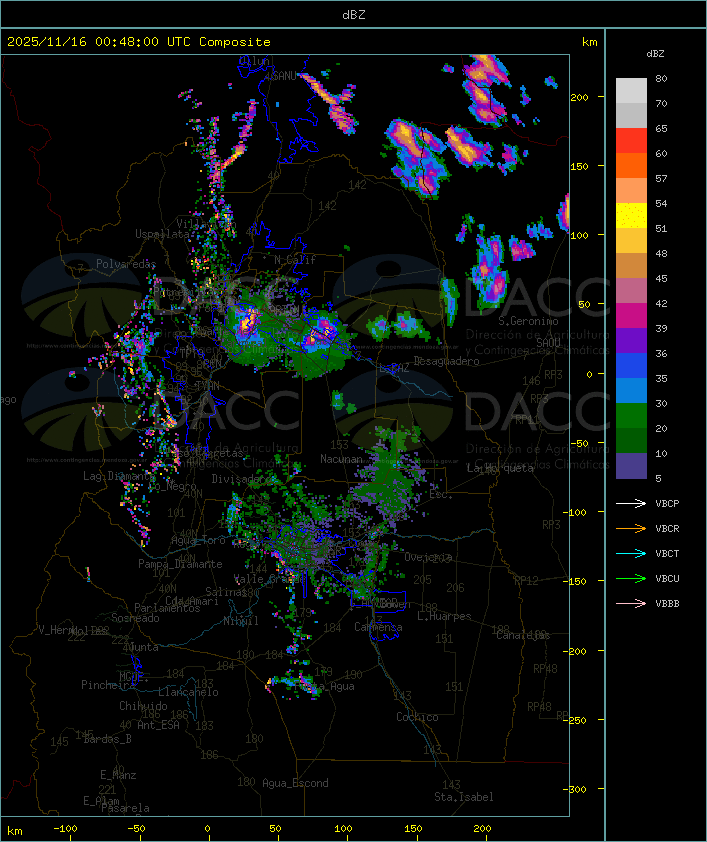Screen dimensions: 707x842
Task: Click the cyan VBCT arrow icon
Action: (631, 553)
